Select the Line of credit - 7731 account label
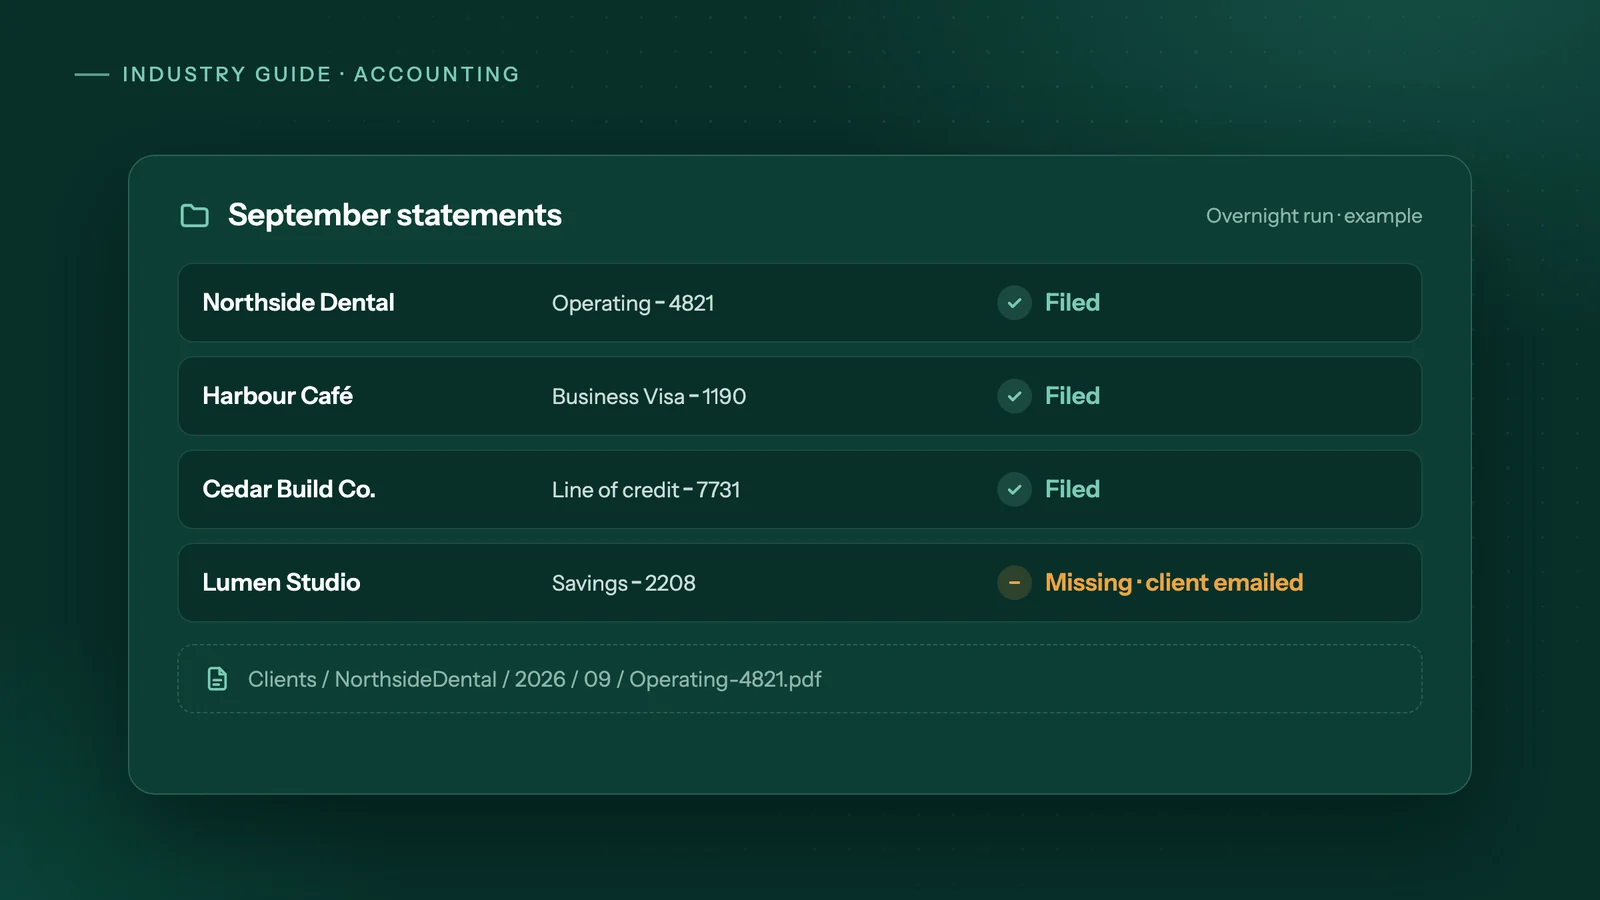Screen dimensions: 1600x900 [646, 489]
